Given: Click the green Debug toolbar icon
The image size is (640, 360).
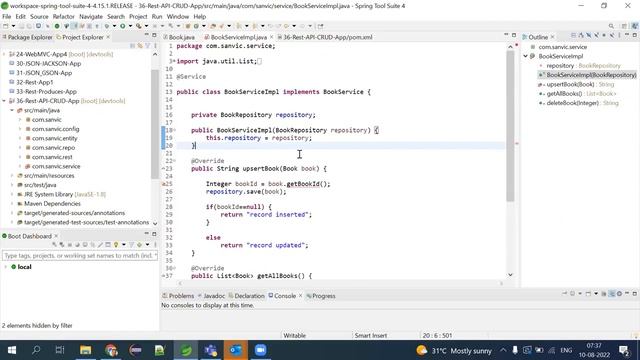Looking at the screenshot, I should pyautogui.click(x=107, y=26).
